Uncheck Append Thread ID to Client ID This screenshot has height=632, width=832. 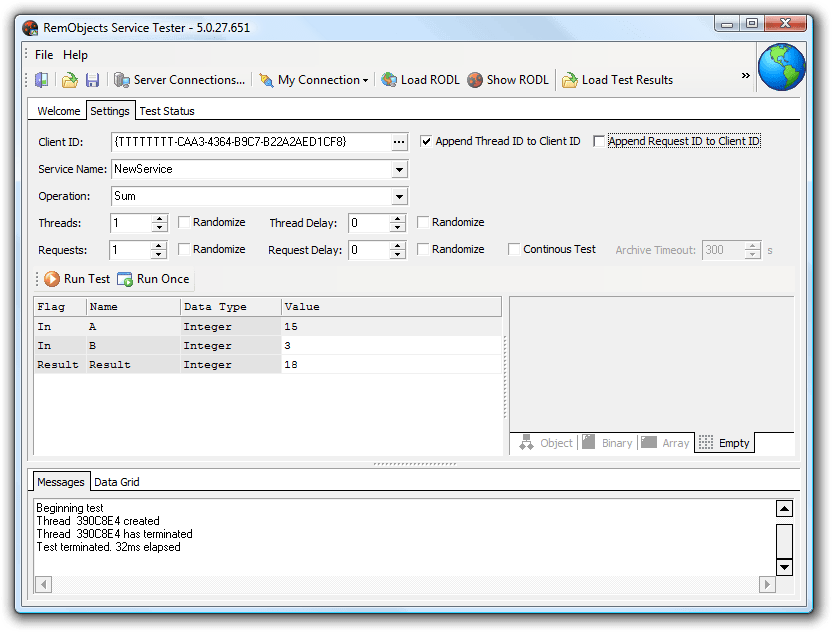426,141
